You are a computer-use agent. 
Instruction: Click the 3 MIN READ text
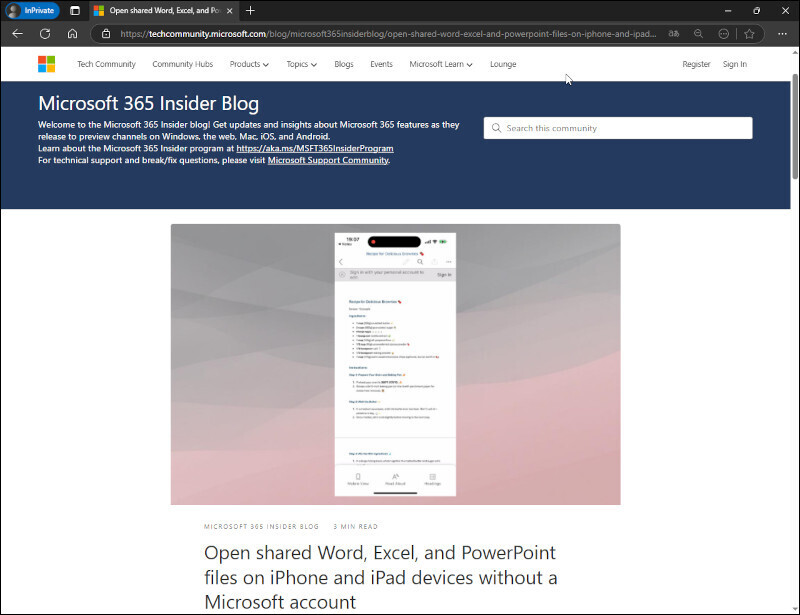pyautogui.click(x=356, y=527)
